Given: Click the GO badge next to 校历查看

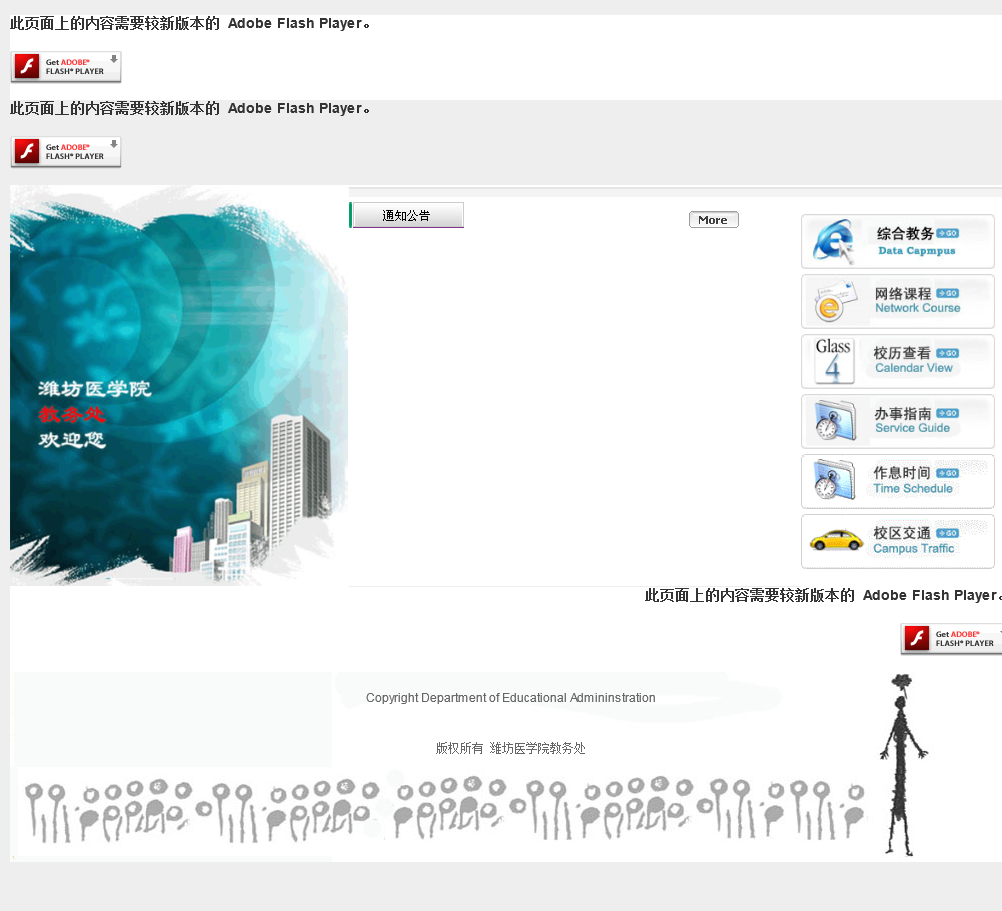Looking at the screenshot, I should click(x=948, y=353).
